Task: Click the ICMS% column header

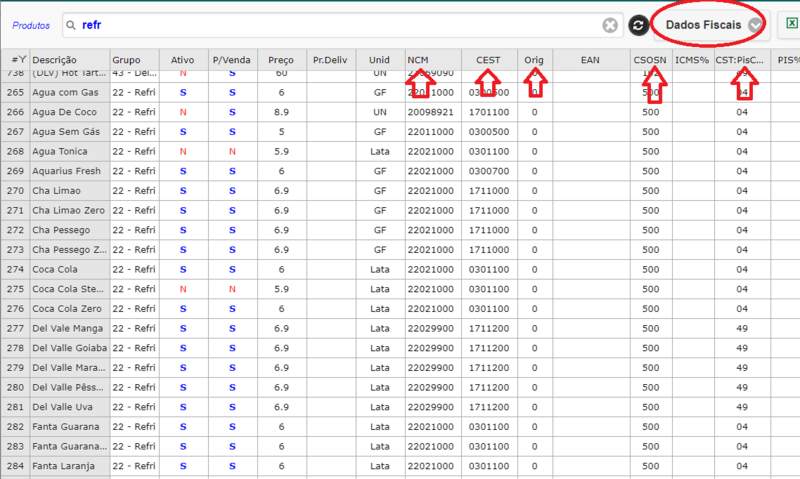Action: tap(692, 60)
